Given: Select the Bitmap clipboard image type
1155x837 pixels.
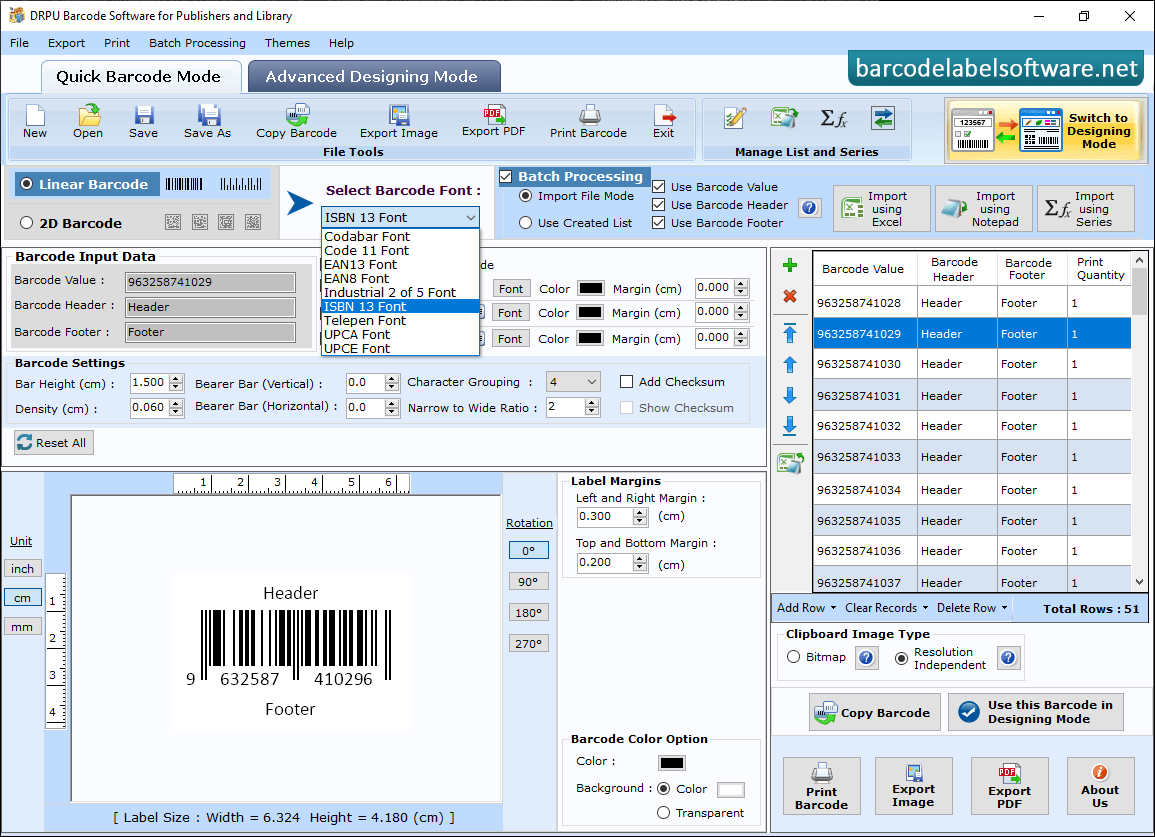Looking at the screenshot, I should coord(793,656).
